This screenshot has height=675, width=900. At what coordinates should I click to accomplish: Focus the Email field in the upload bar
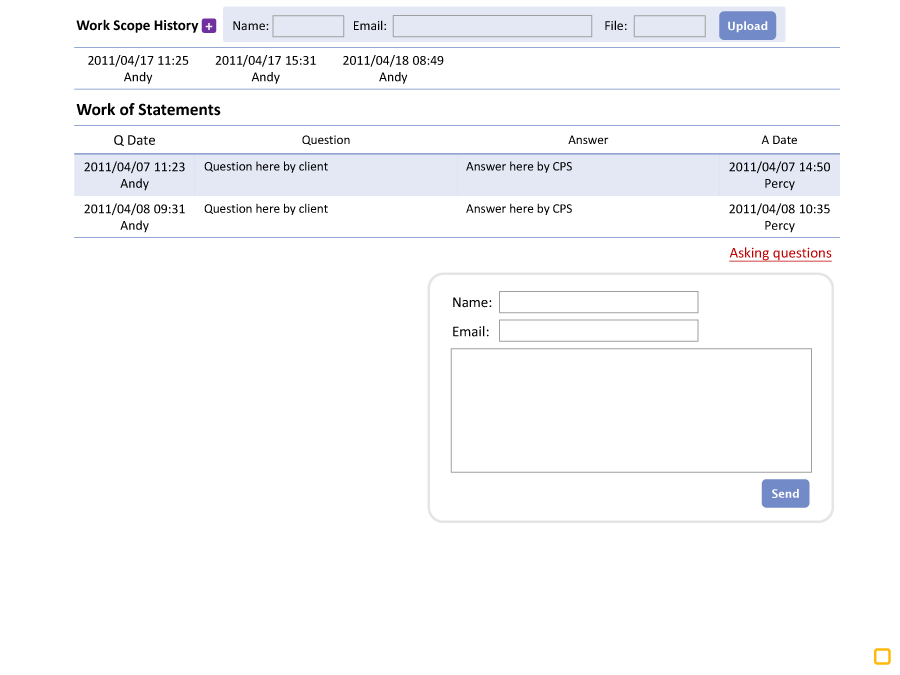click(x=491, y=26)
